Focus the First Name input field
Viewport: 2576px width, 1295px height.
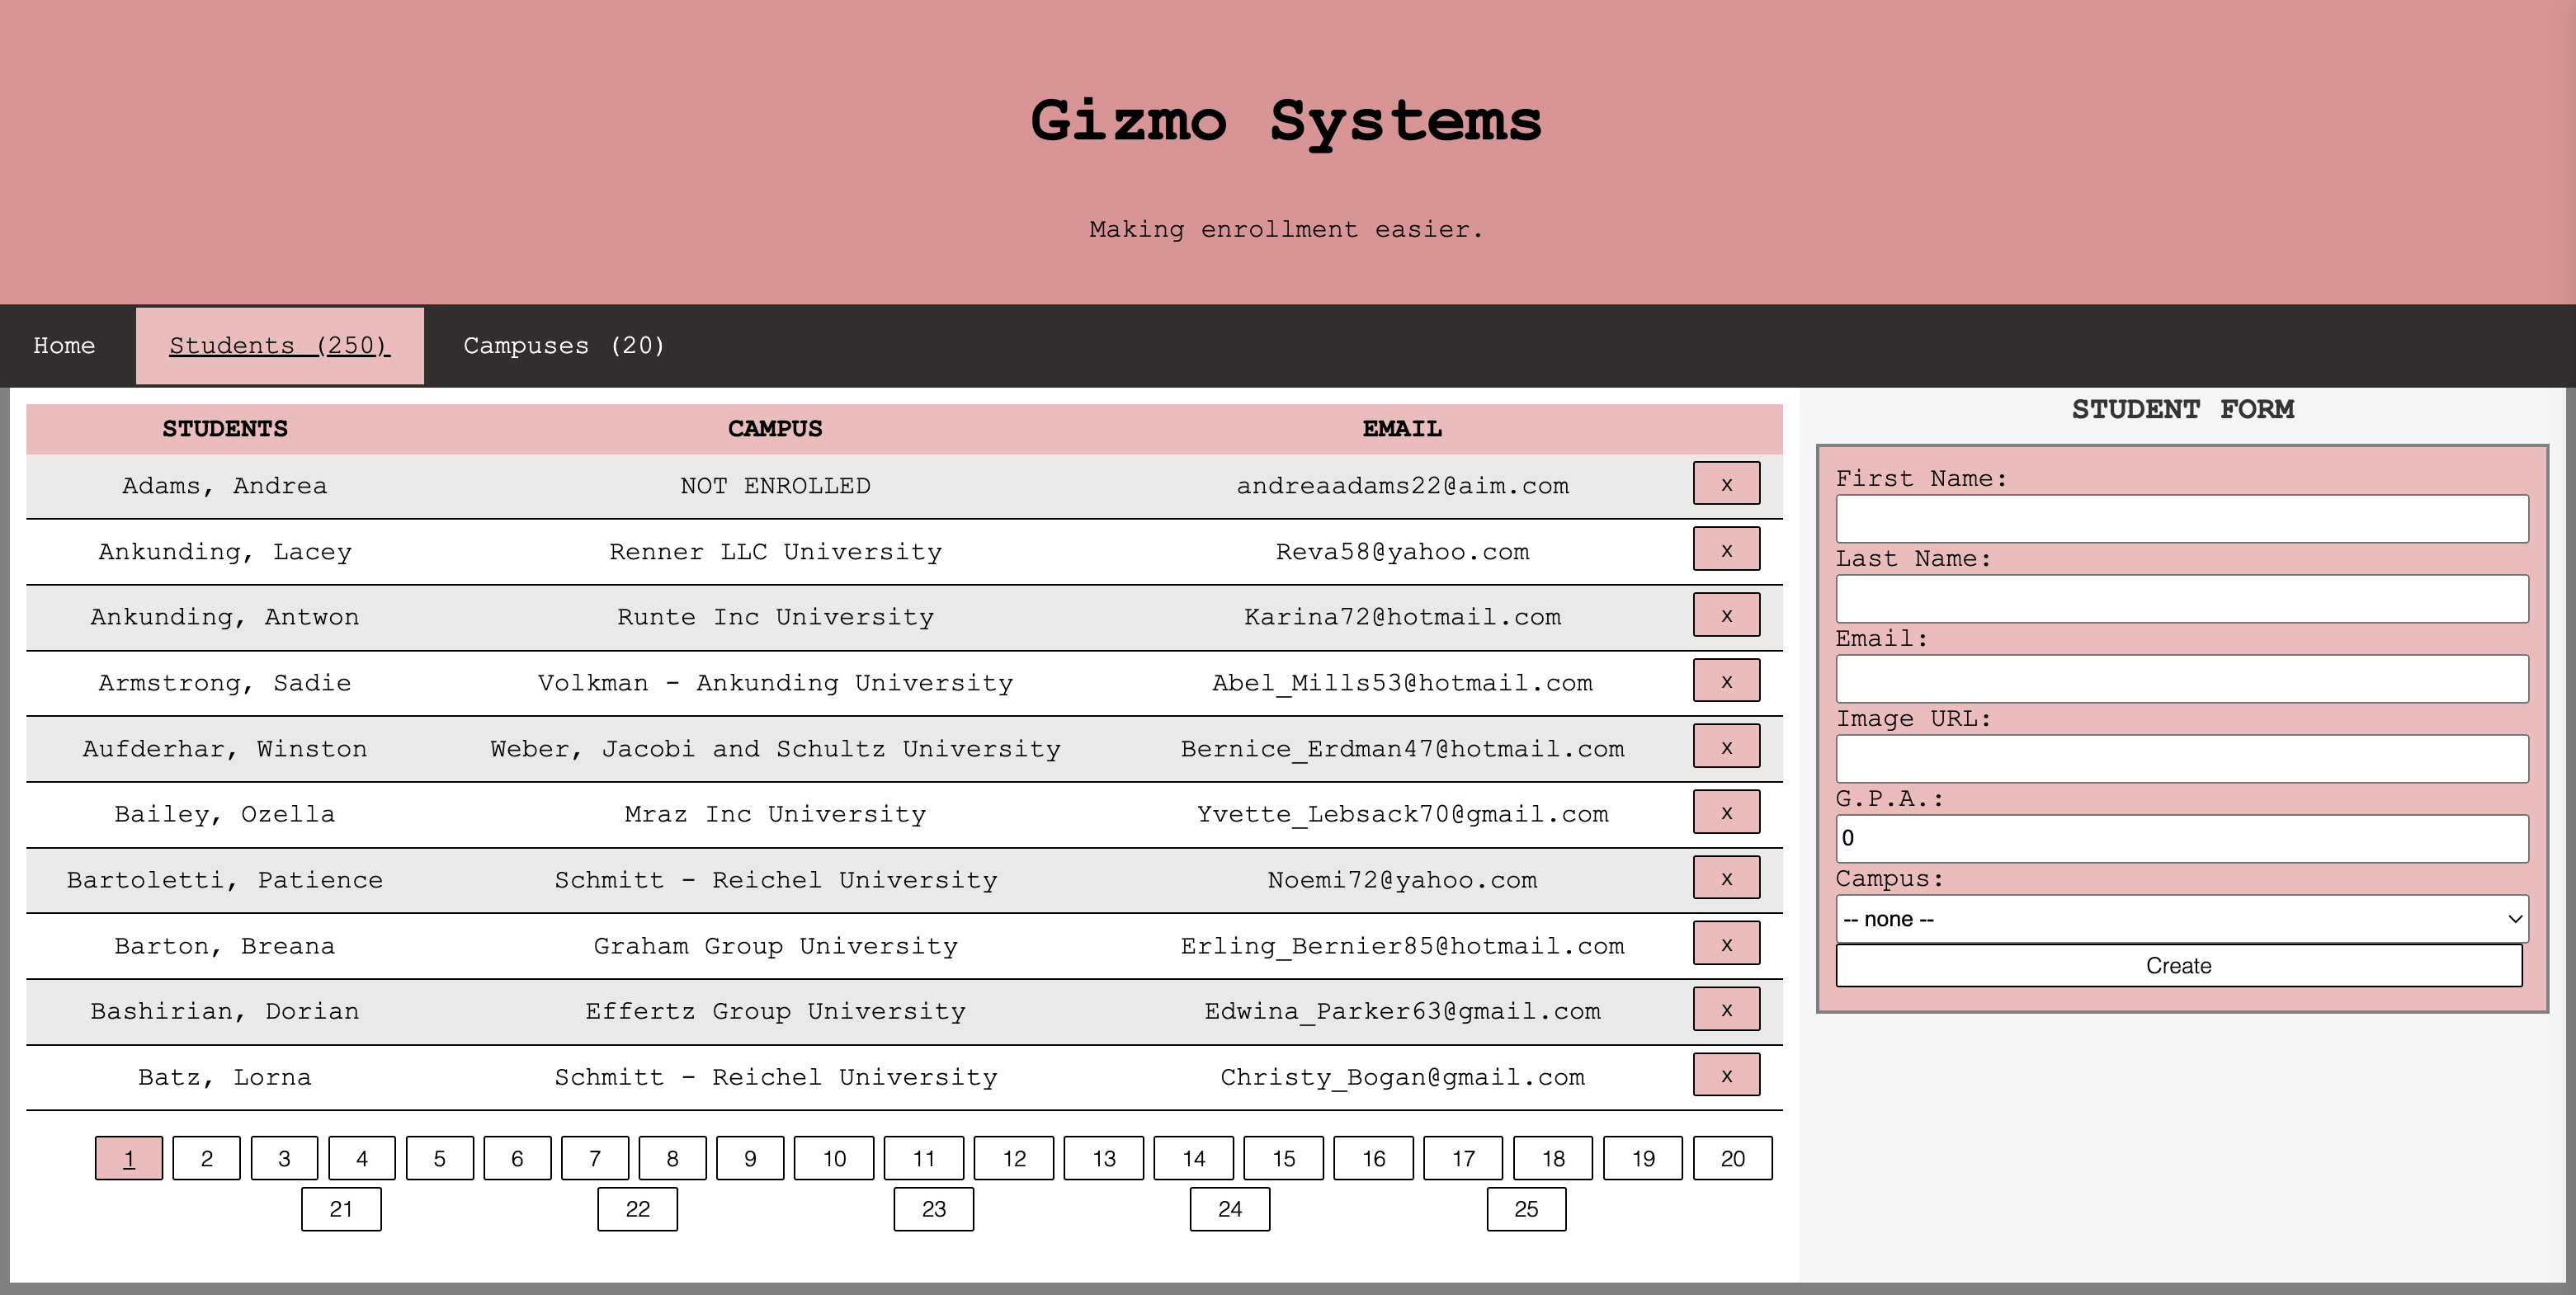coord(2181,519)
